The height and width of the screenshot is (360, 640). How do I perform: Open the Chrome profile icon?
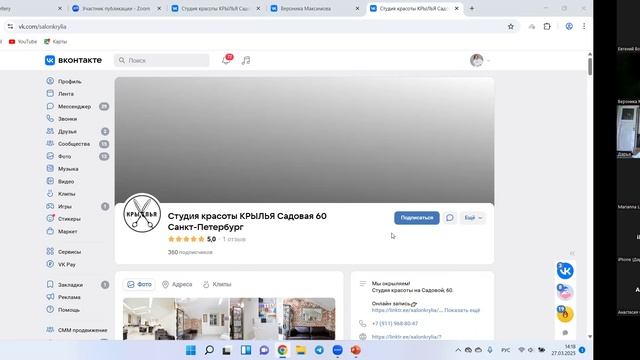pos(569,27)
